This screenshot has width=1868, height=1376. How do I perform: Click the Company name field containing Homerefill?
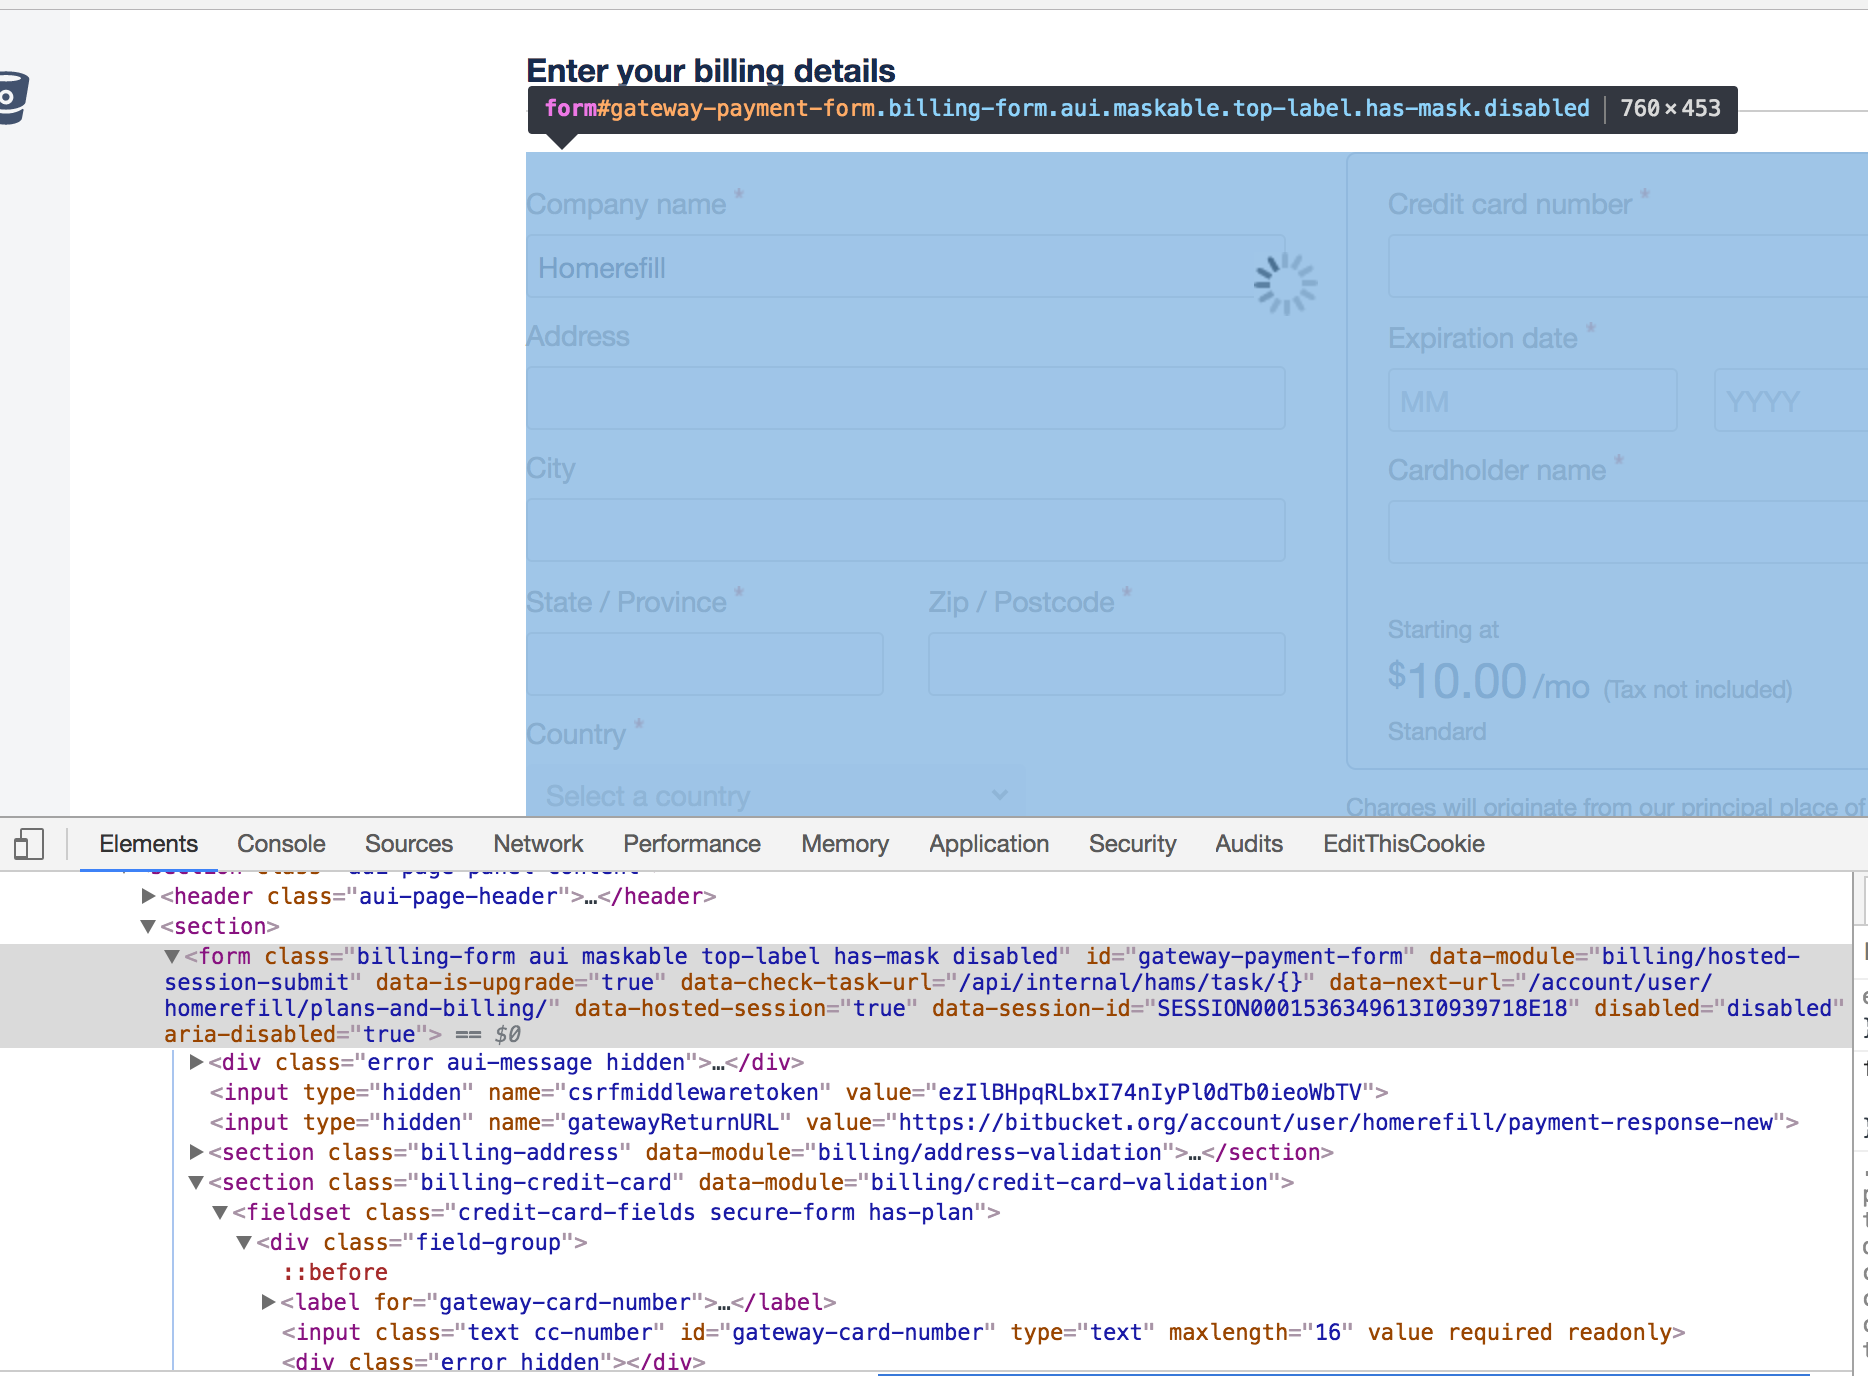[x=906, y=267]
